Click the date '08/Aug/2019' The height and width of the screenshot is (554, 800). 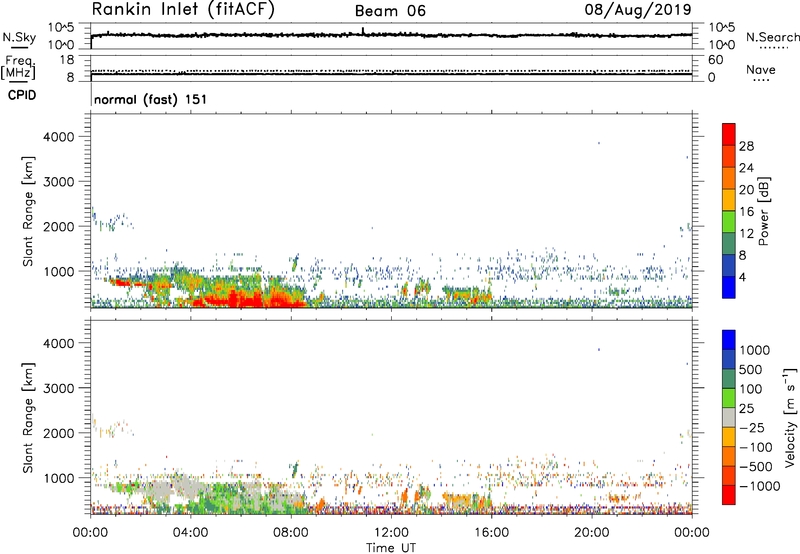638,10
